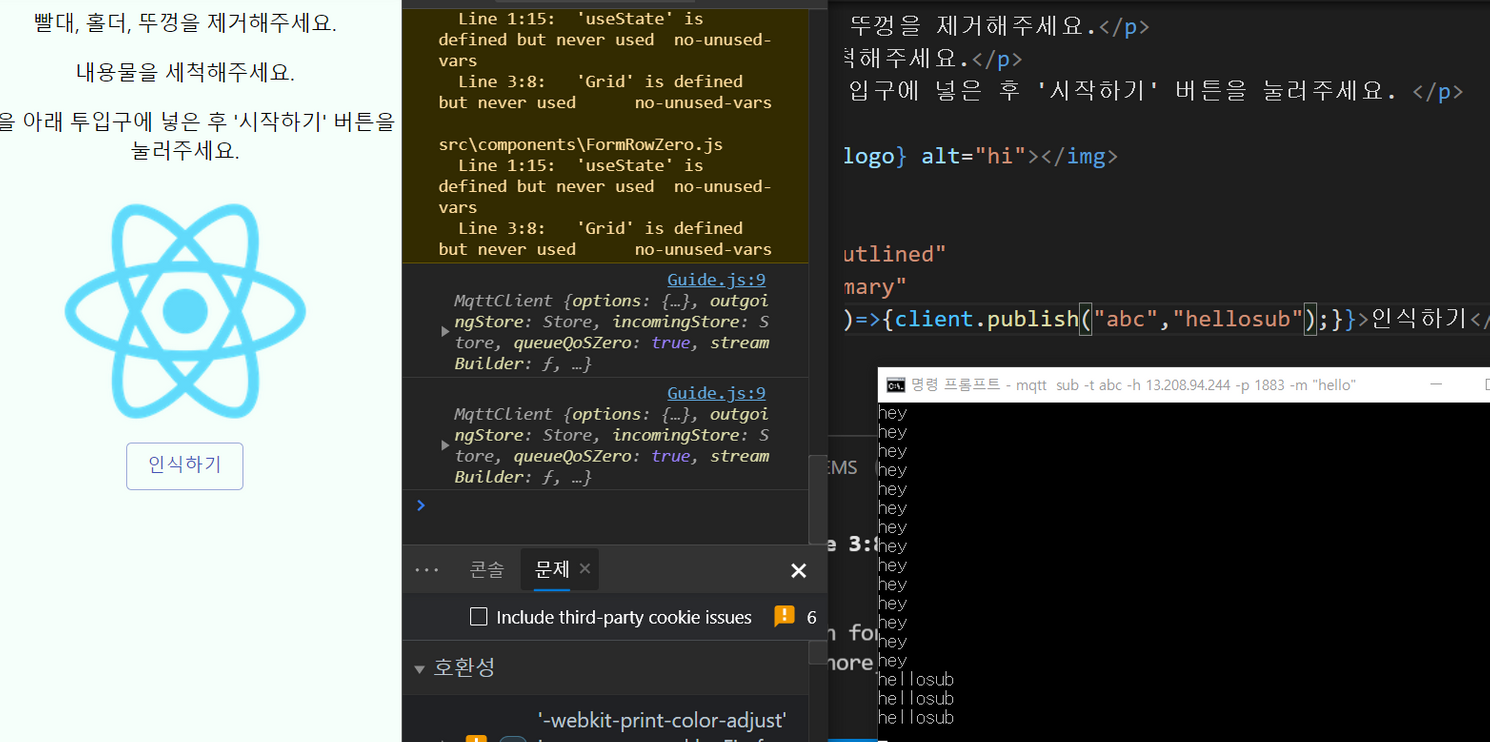Click the "abc" topic string in editor

tap(1127, 319)
